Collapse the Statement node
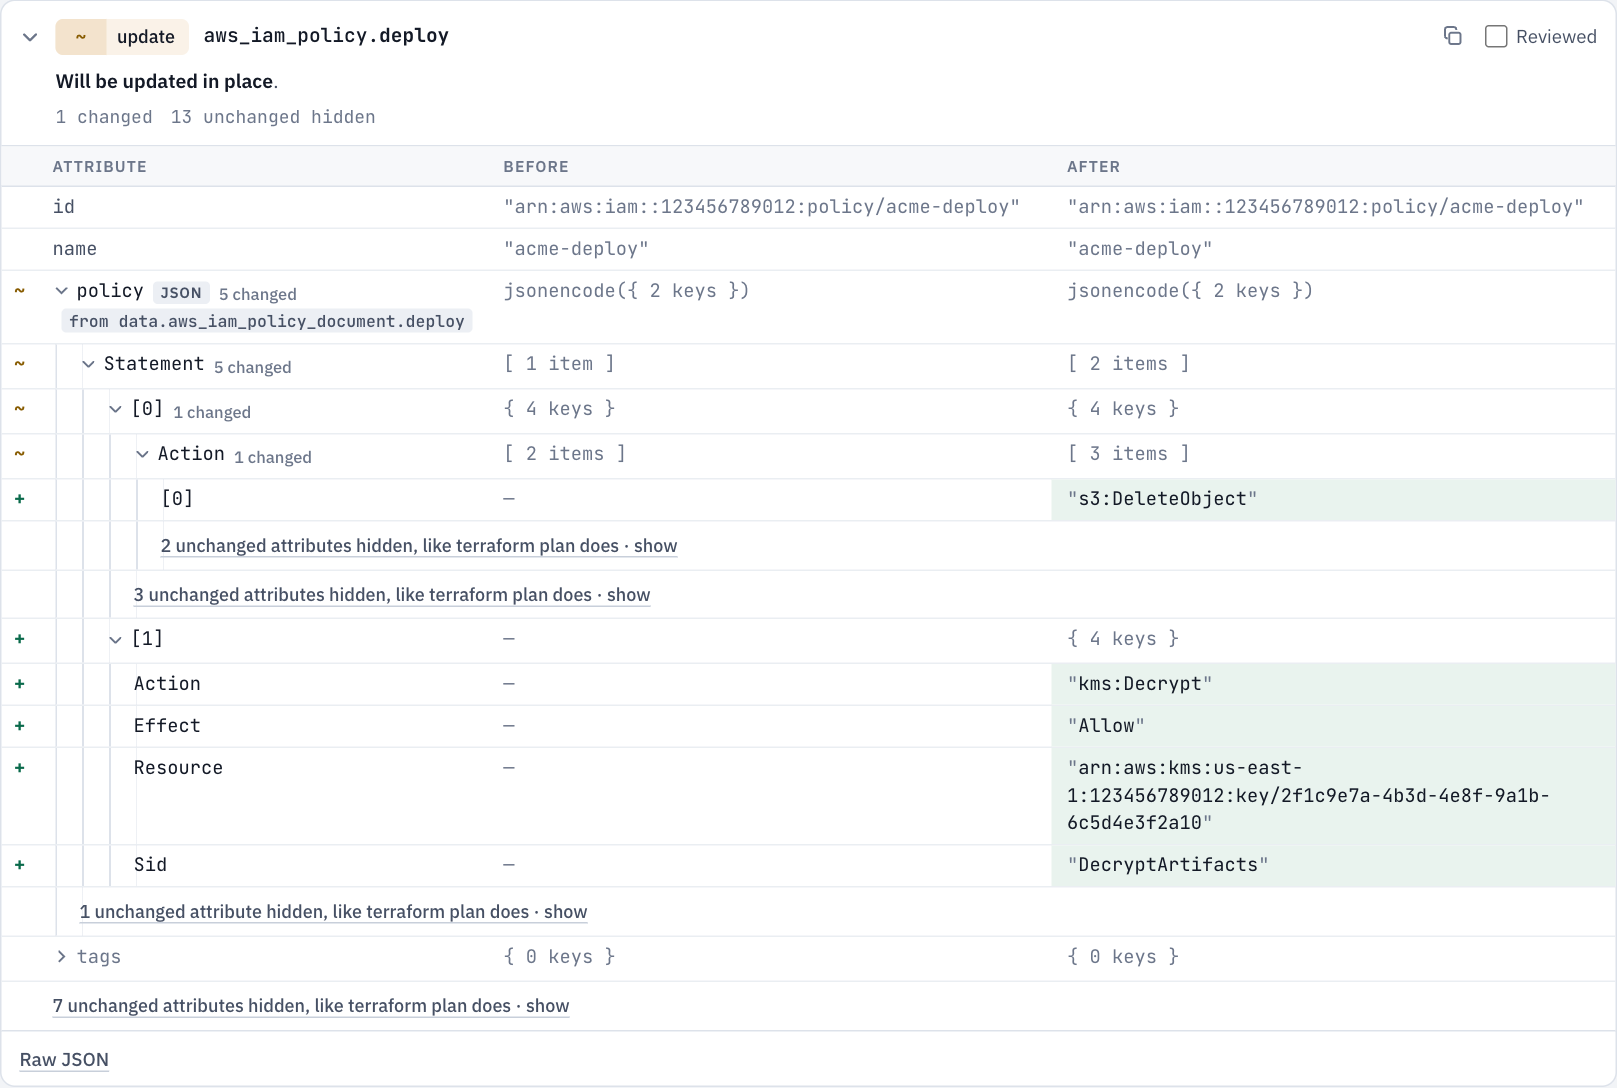Screen dimensions: 1617x1088 89,364
